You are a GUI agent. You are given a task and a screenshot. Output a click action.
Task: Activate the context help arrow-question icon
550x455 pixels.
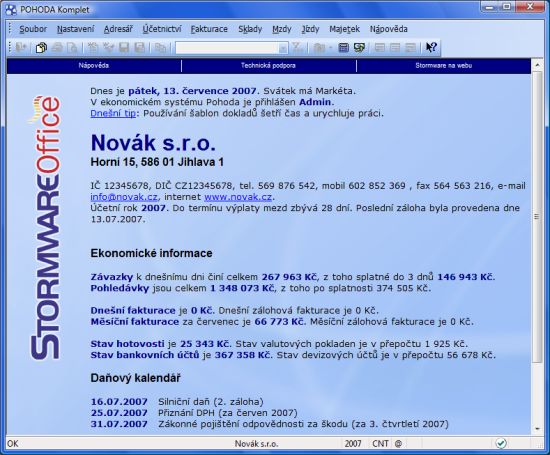(x=431, y=47)
